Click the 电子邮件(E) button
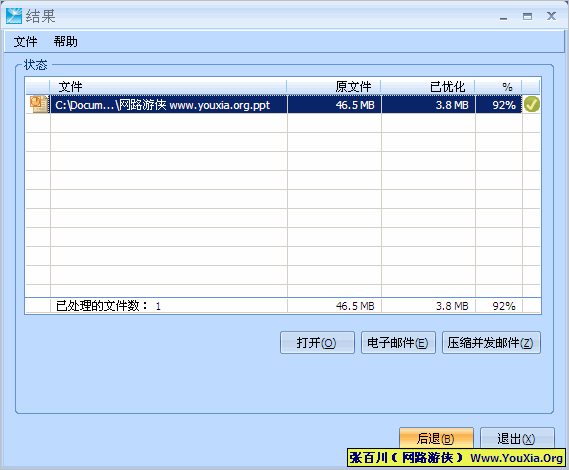Image resolution: width=569 pixels, height=470 pixels. (398, 342)
